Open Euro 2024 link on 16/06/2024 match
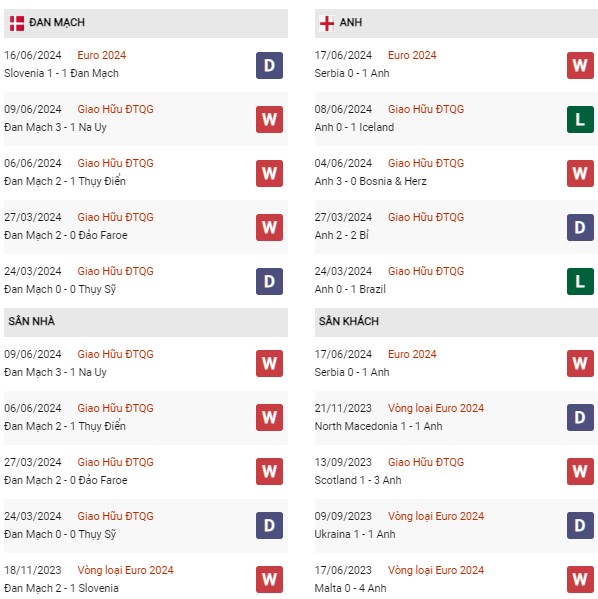The height and width of the screenshot is (599, 598). pyautogui.click(x=102, y=55)
